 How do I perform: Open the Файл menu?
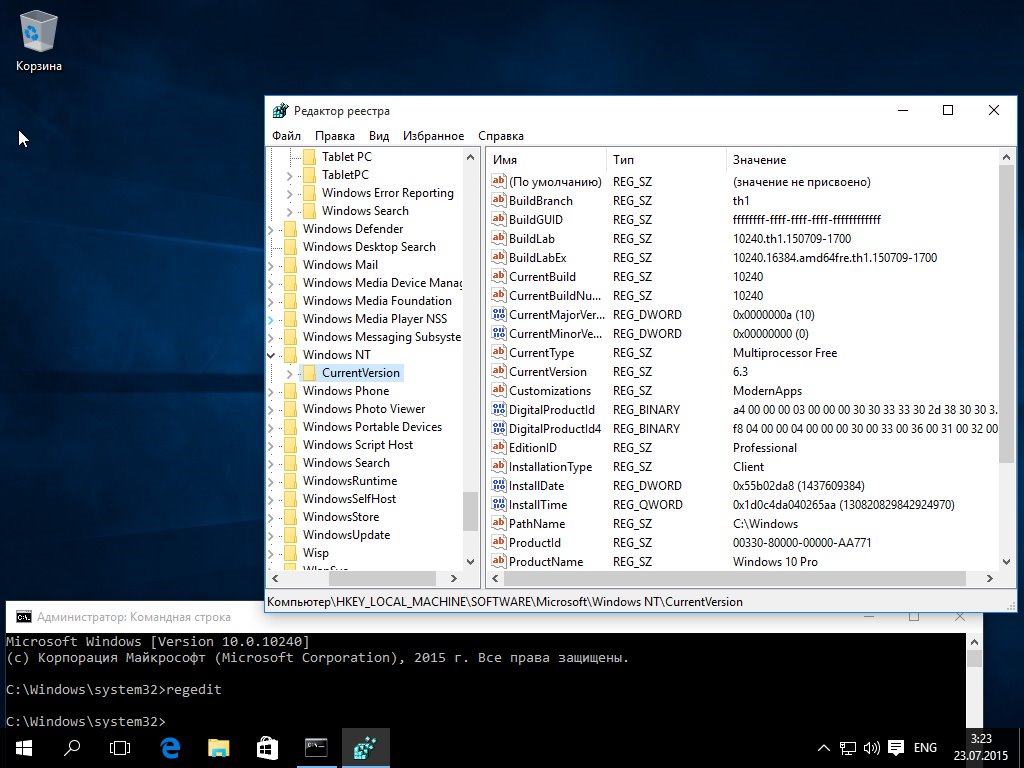click(x=286, y=136)
